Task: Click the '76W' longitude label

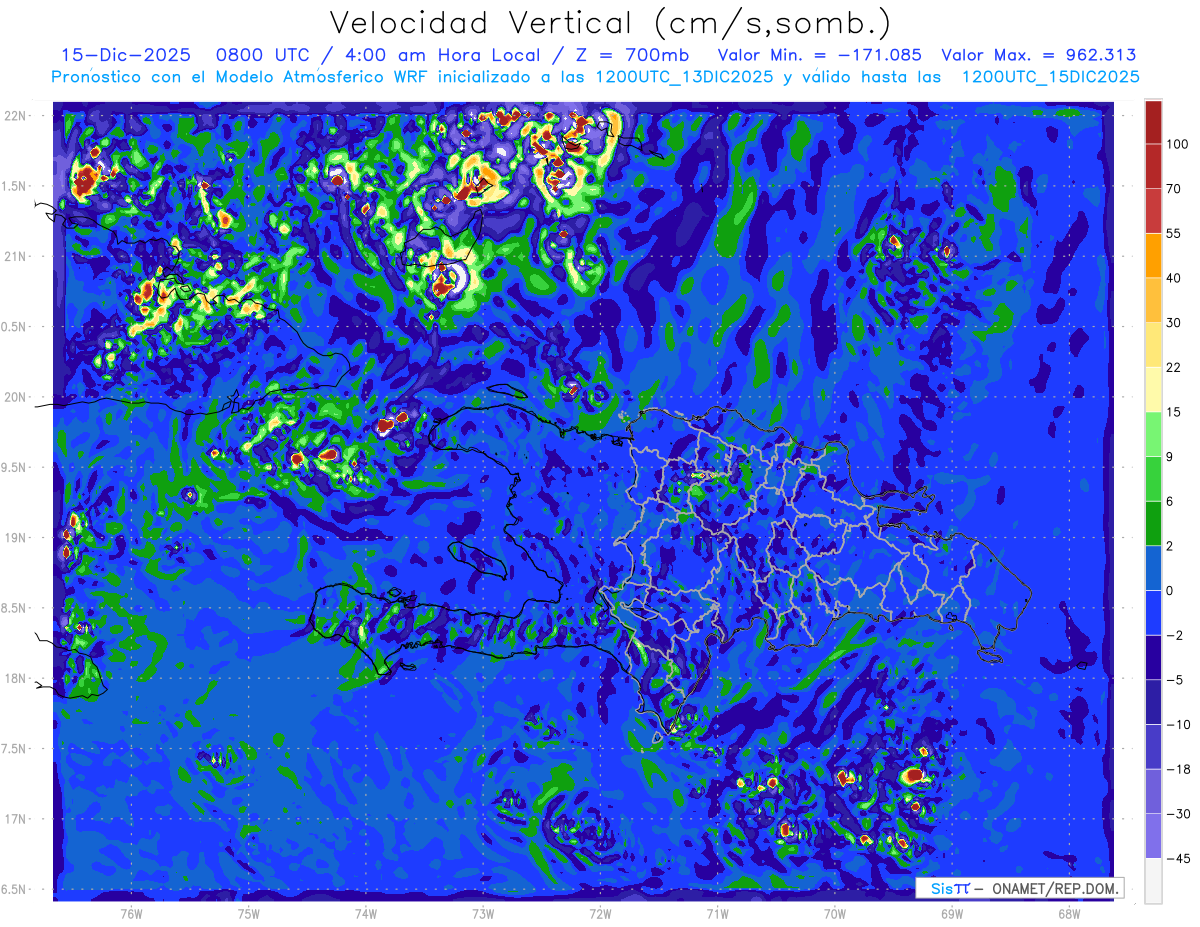Action: (x=131, y=914)
